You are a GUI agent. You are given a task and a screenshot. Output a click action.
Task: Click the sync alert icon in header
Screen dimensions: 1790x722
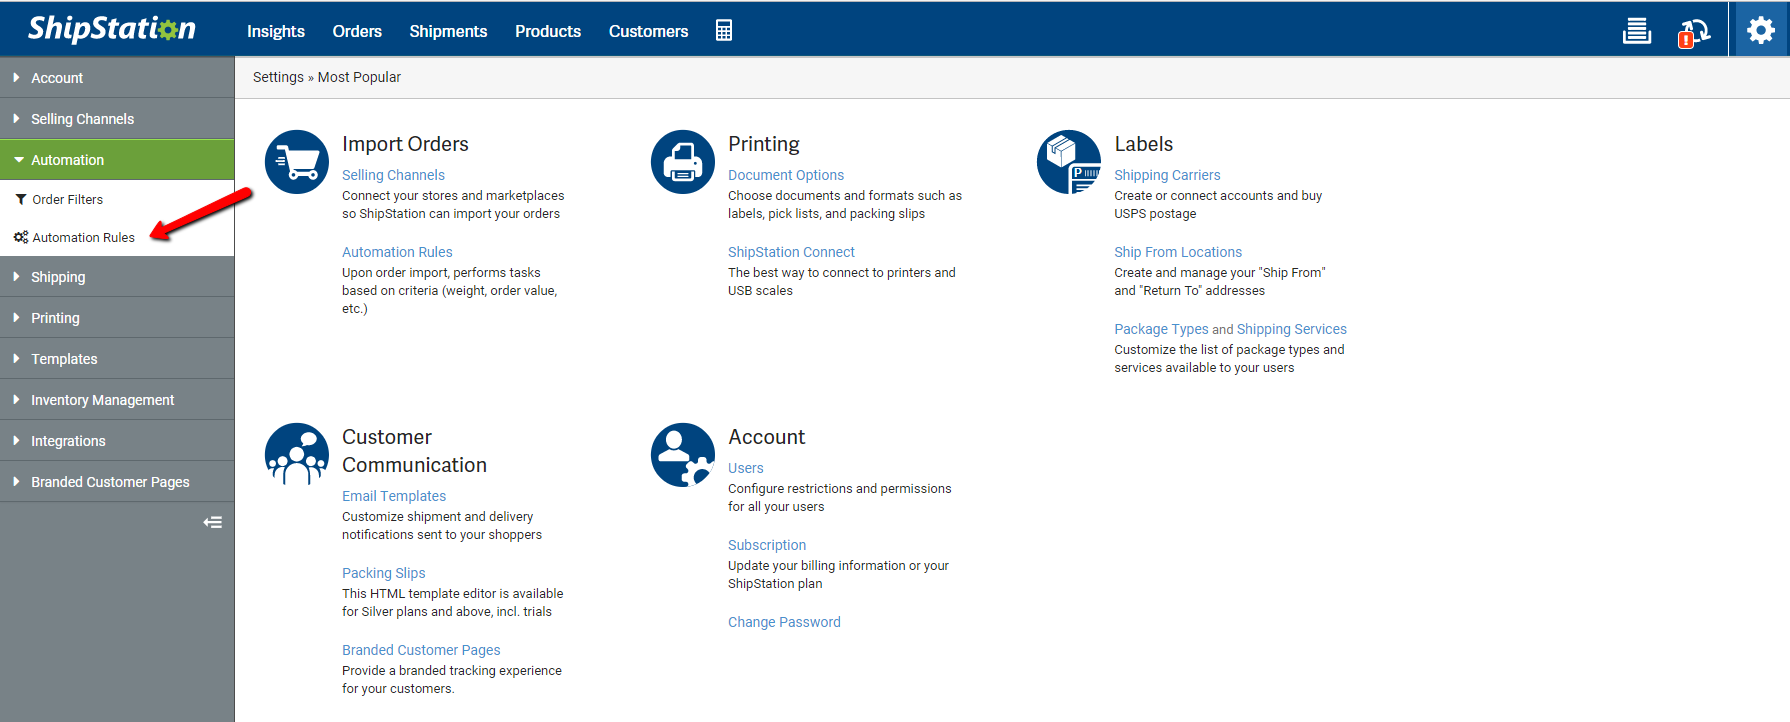pyautogui.click(x=1694, y=33)
